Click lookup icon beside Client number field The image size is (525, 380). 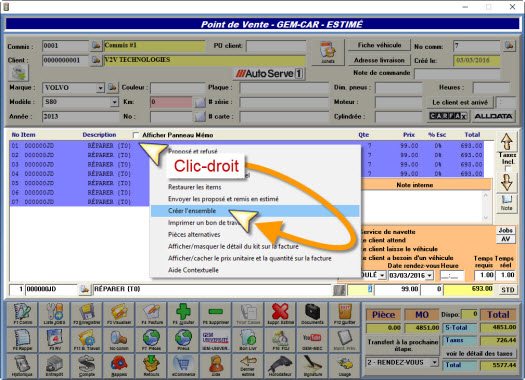click(x=96, y=60)
